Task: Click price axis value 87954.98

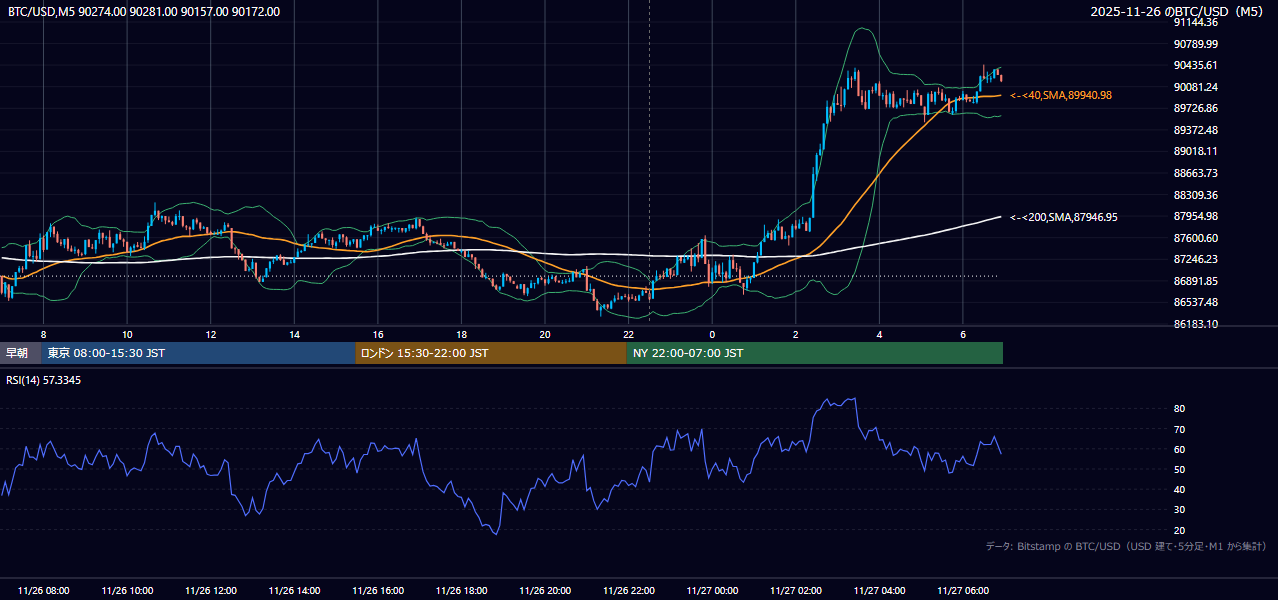Action: point(1196,216)
